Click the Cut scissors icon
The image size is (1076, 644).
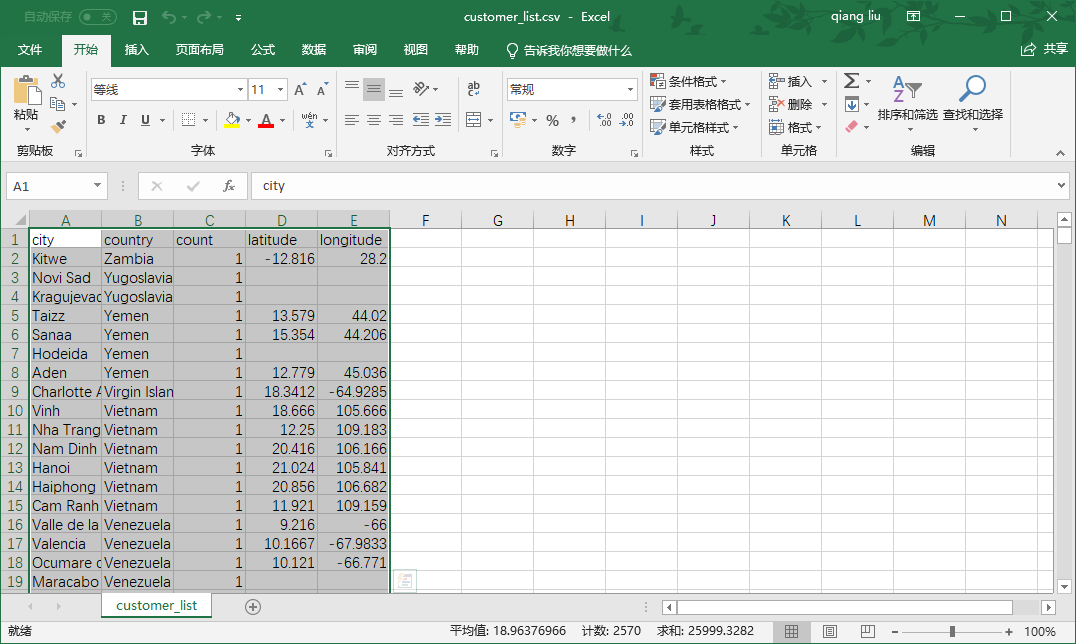pyautogui.click(x=58, y=81)
